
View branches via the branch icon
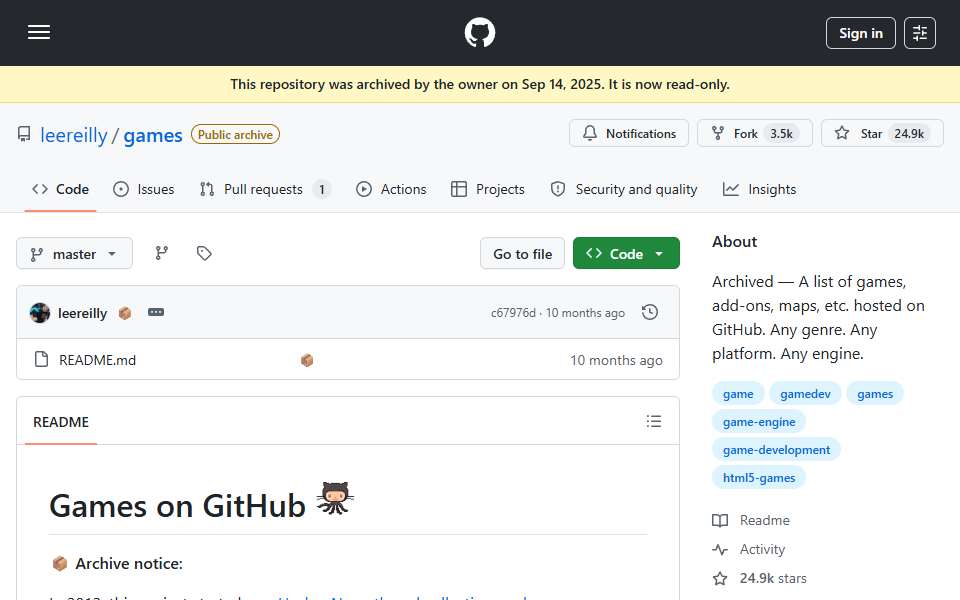point(162,253)
